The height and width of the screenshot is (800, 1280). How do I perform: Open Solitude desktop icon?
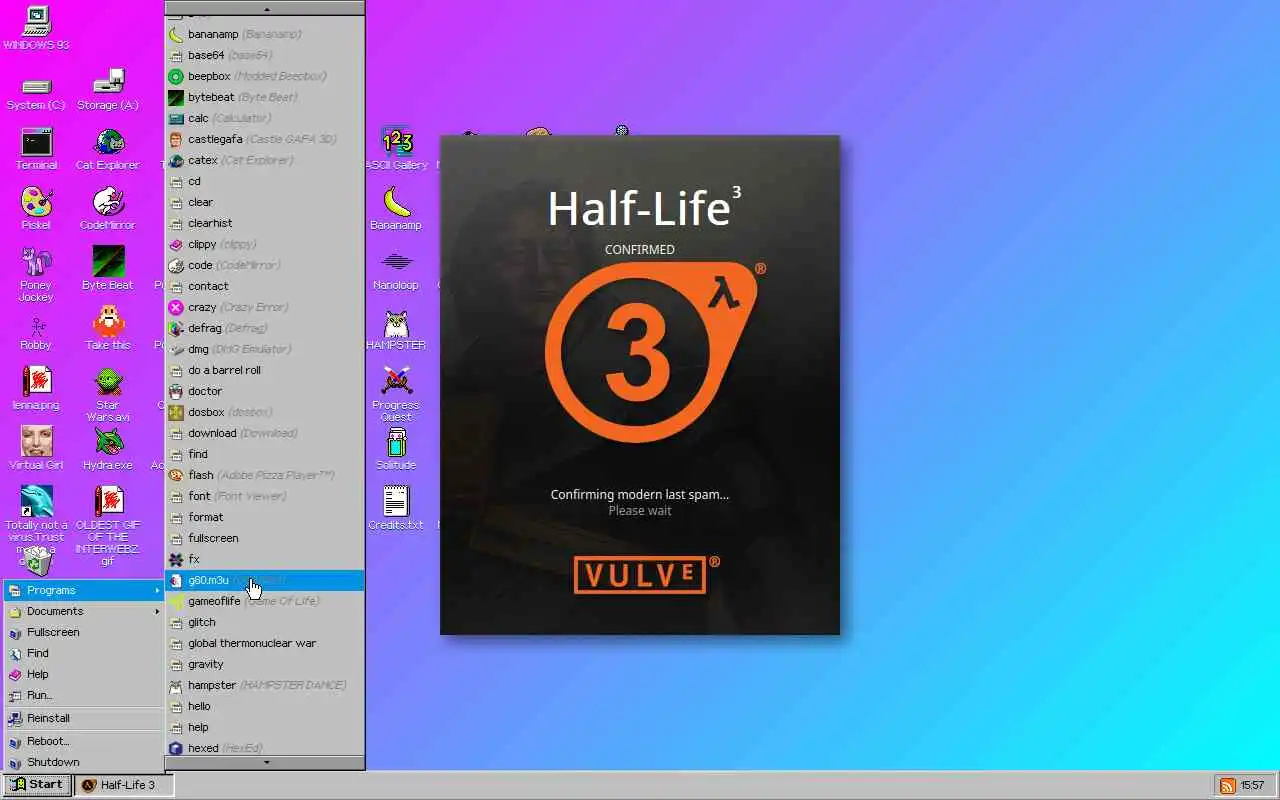pyautogui.click(x=397, y=450)
